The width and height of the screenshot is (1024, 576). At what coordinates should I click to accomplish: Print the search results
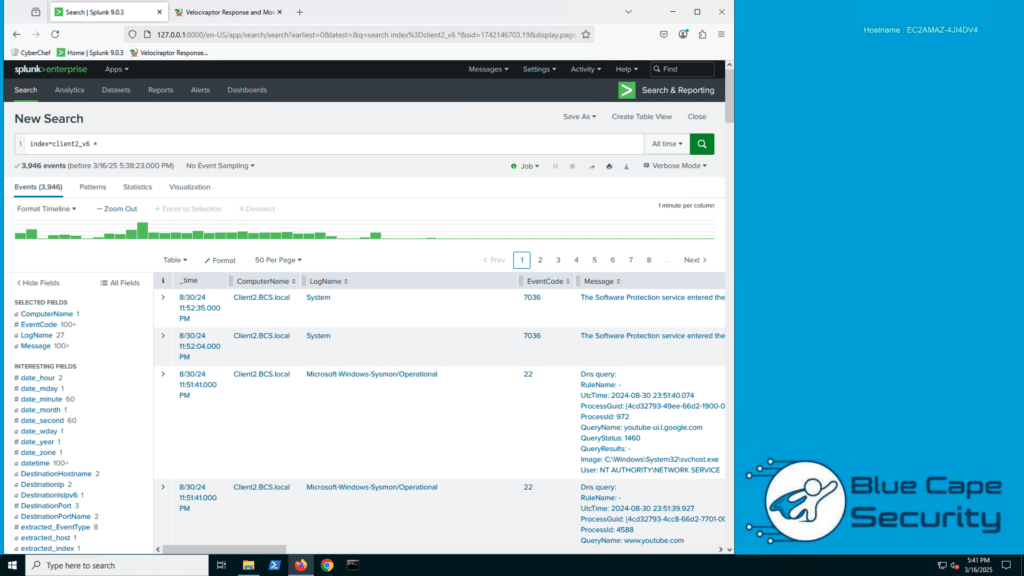coord(607,166)
